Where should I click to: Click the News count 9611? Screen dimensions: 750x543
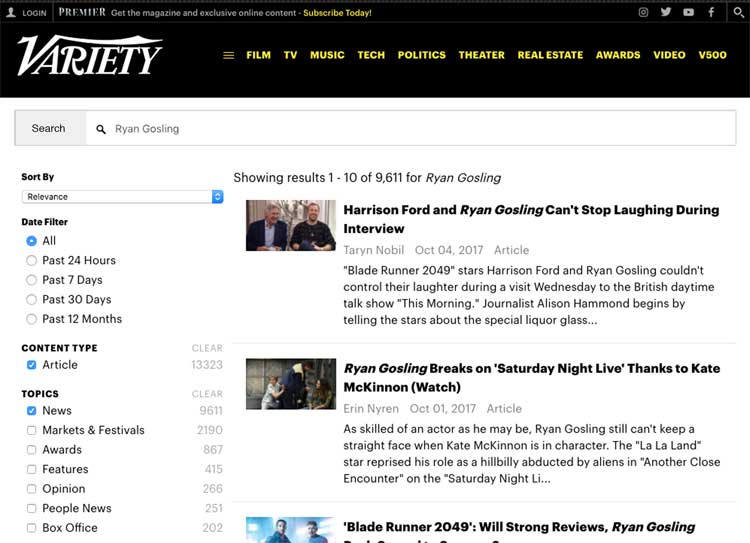coord(211,411)
